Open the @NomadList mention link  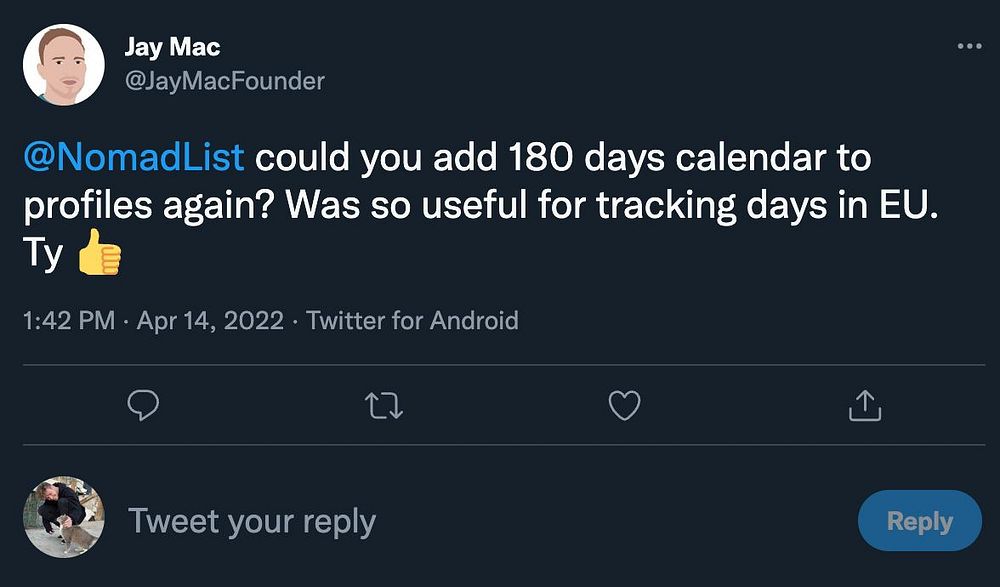[x=133, y=157]
